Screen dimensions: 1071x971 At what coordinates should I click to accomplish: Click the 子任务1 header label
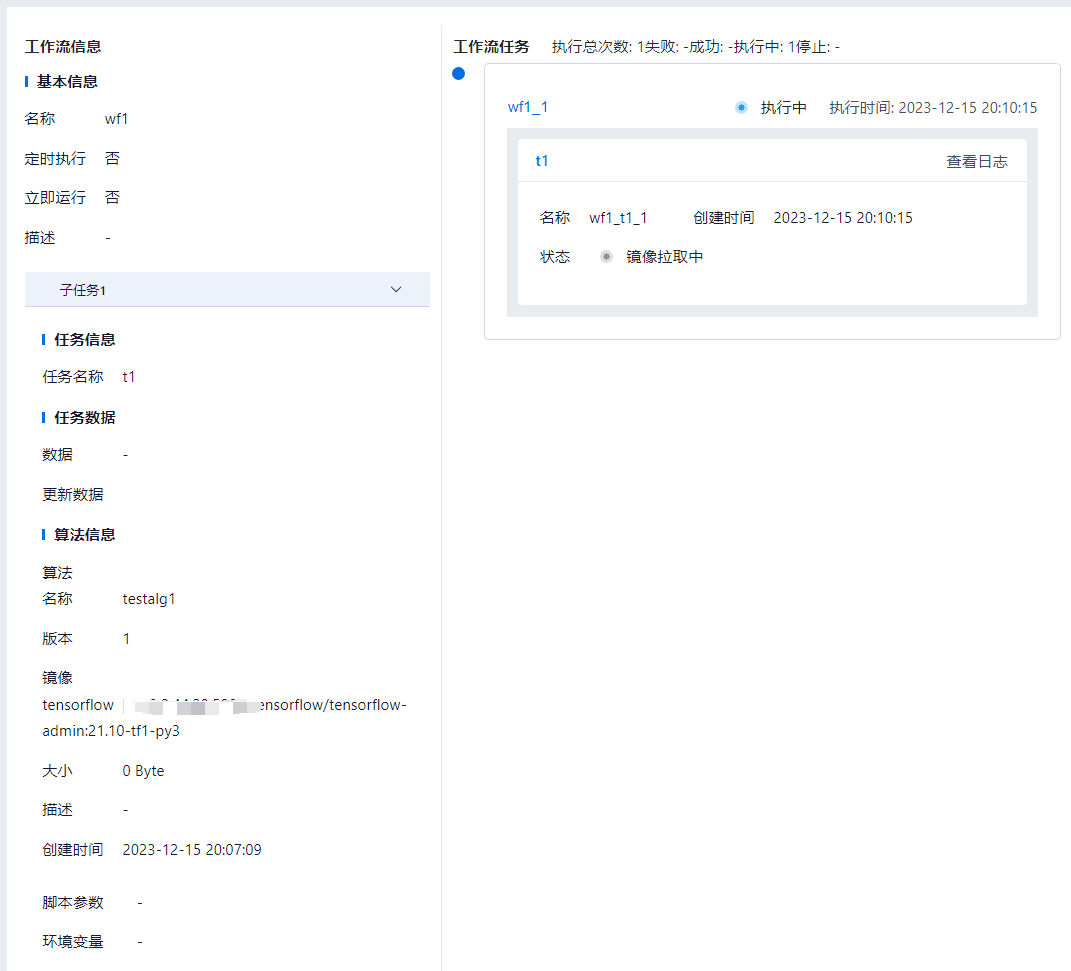(83, 290)
